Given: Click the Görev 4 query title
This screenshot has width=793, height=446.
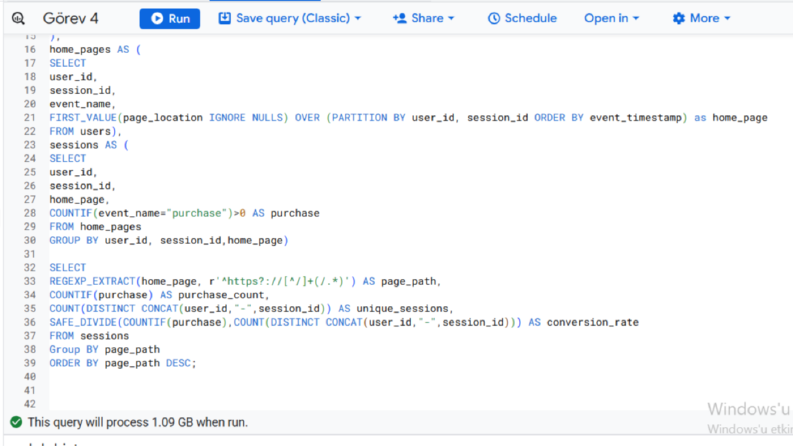Looking at the screenshot, I should tap(70, 19).
